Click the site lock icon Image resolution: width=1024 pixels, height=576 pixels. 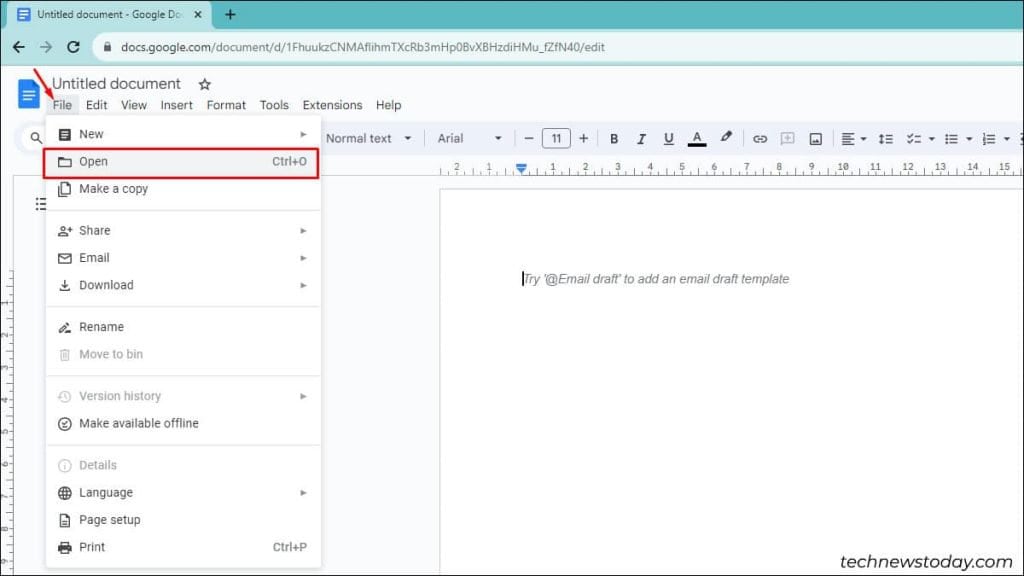(x=107, y=47)
